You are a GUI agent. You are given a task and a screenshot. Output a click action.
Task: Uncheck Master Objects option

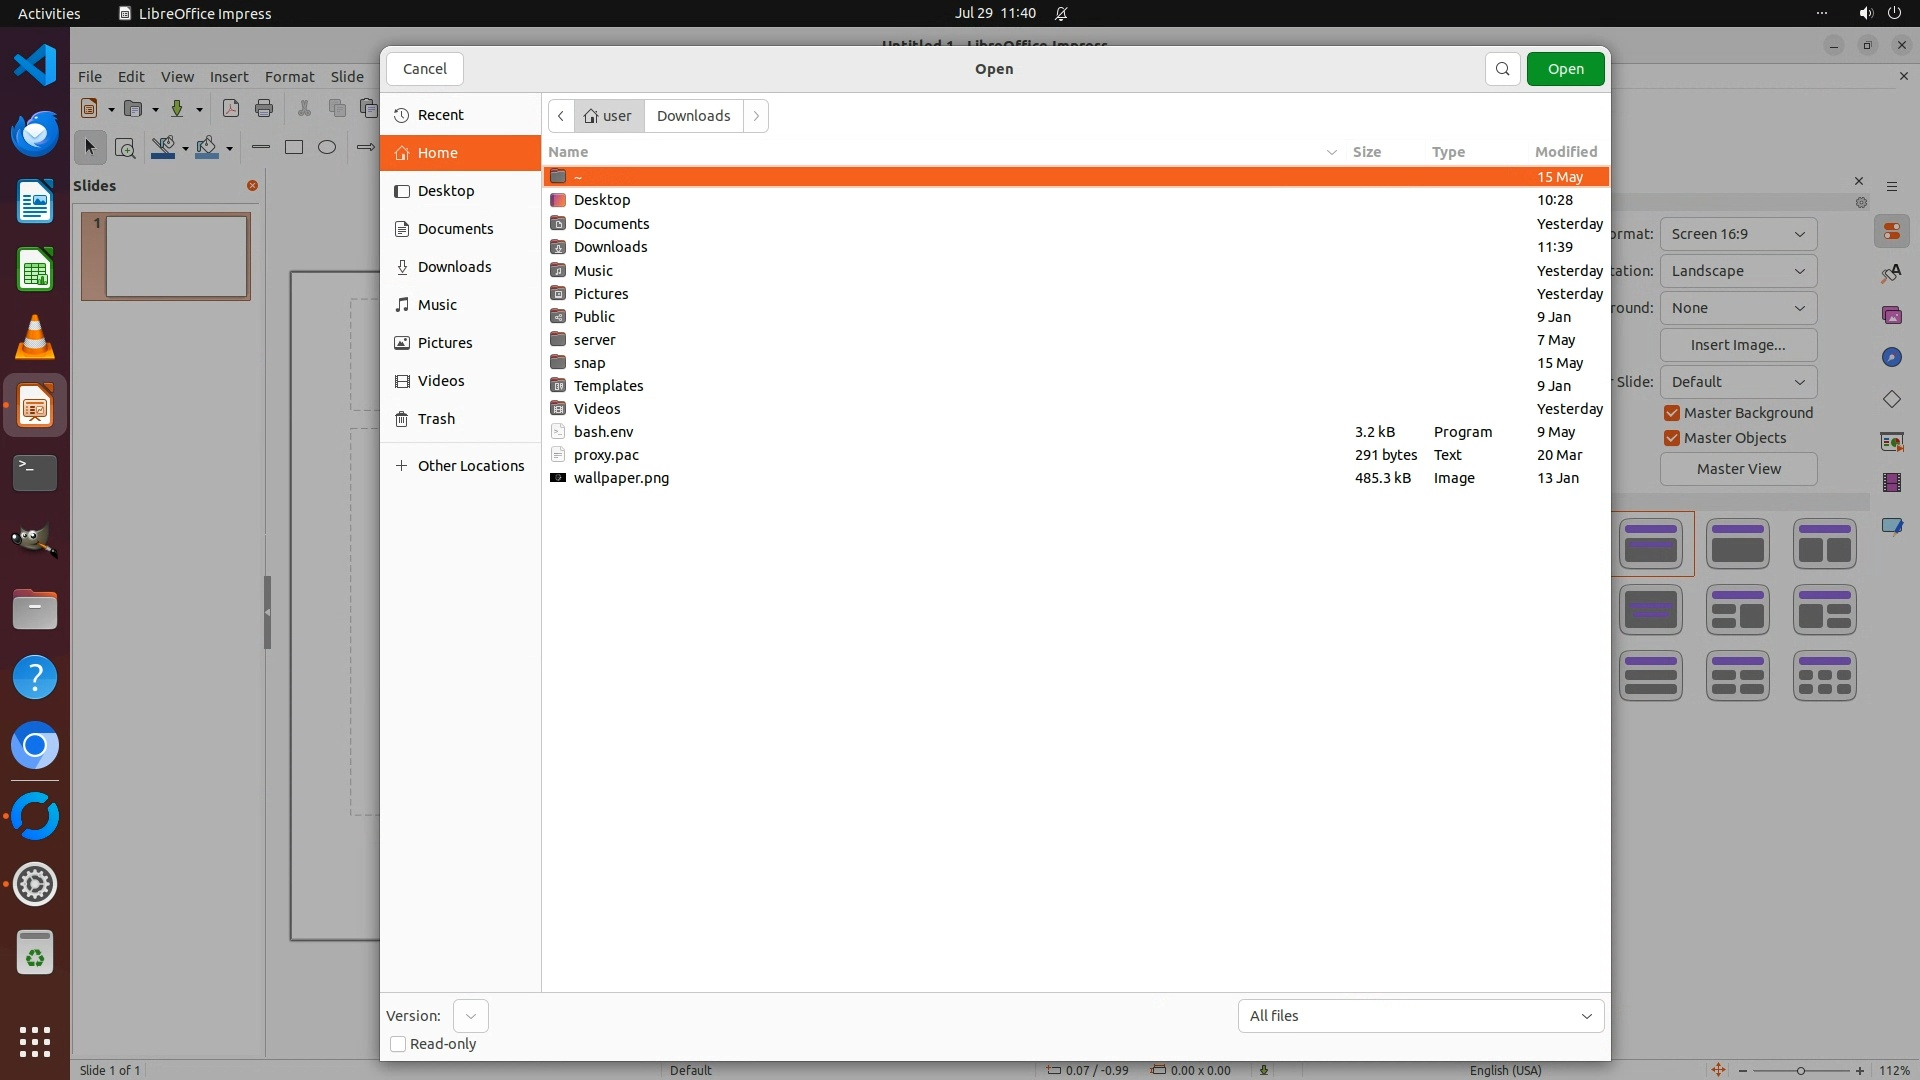tap(1672, 438)
